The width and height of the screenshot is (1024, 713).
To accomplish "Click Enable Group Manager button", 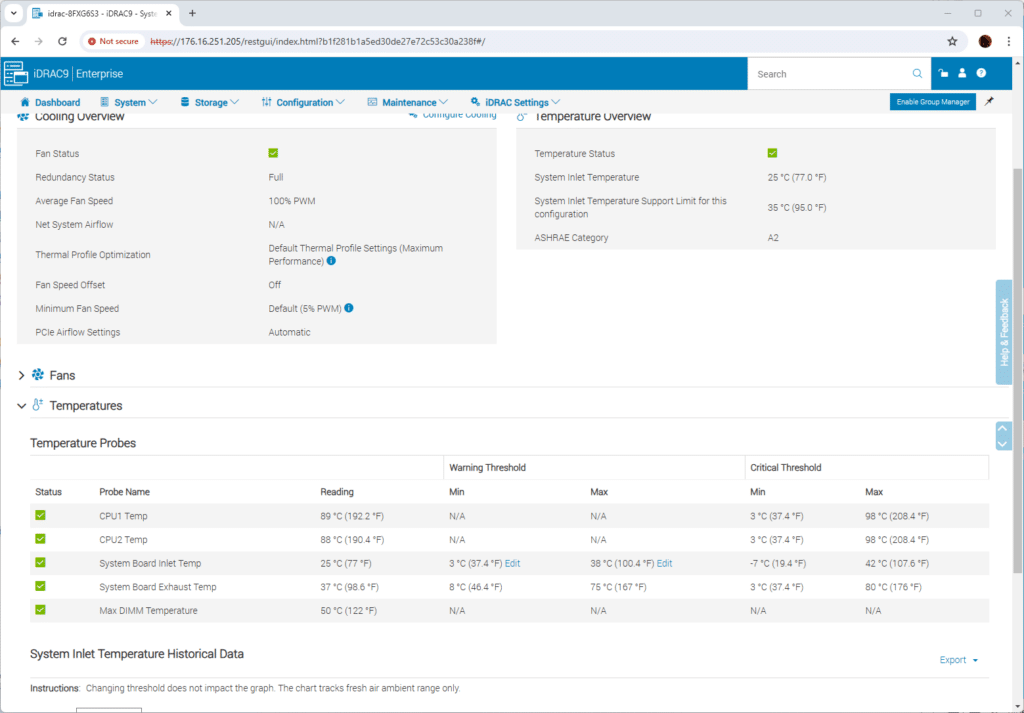I will [x=933, y=102].
